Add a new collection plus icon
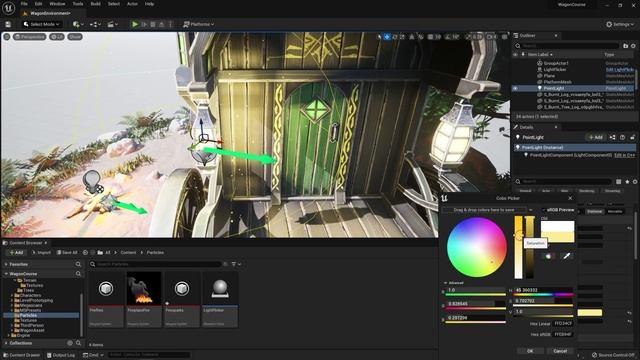Screen dimensions: 640x360 [70, 343]
